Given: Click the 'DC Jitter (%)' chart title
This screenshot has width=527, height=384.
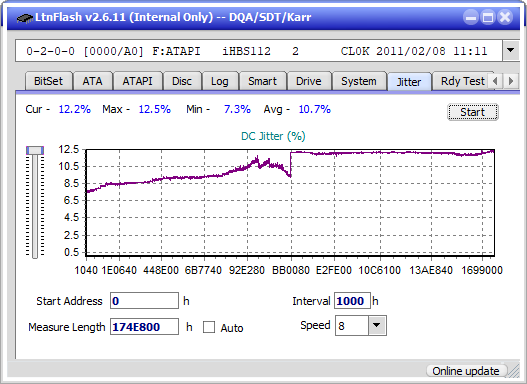Looking at the screenshot, I should [273, 136].
